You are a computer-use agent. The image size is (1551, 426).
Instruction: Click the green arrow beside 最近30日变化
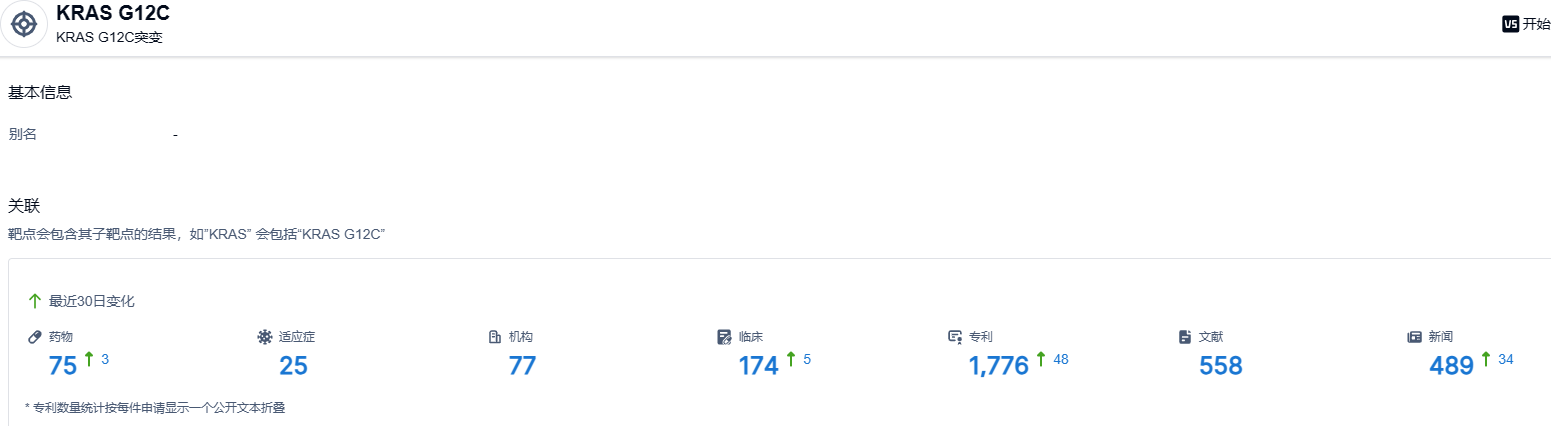click(x=35, y=301)
